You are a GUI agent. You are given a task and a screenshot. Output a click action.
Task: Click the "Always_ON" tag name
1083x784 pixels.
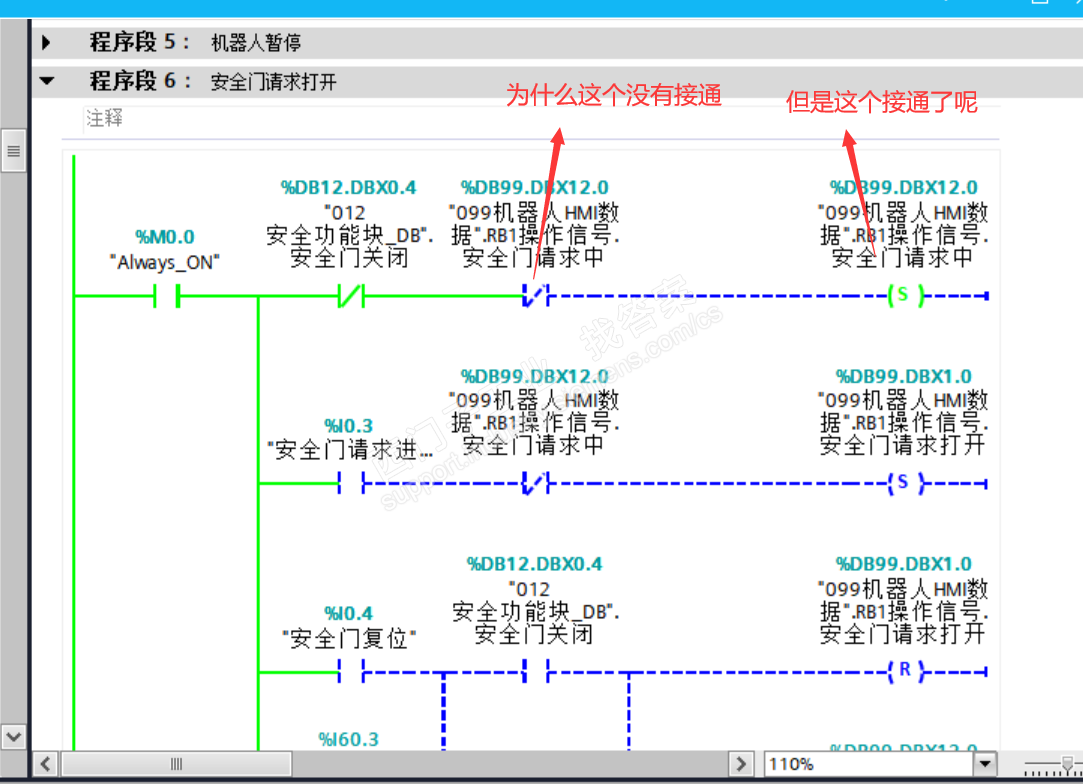164,262
